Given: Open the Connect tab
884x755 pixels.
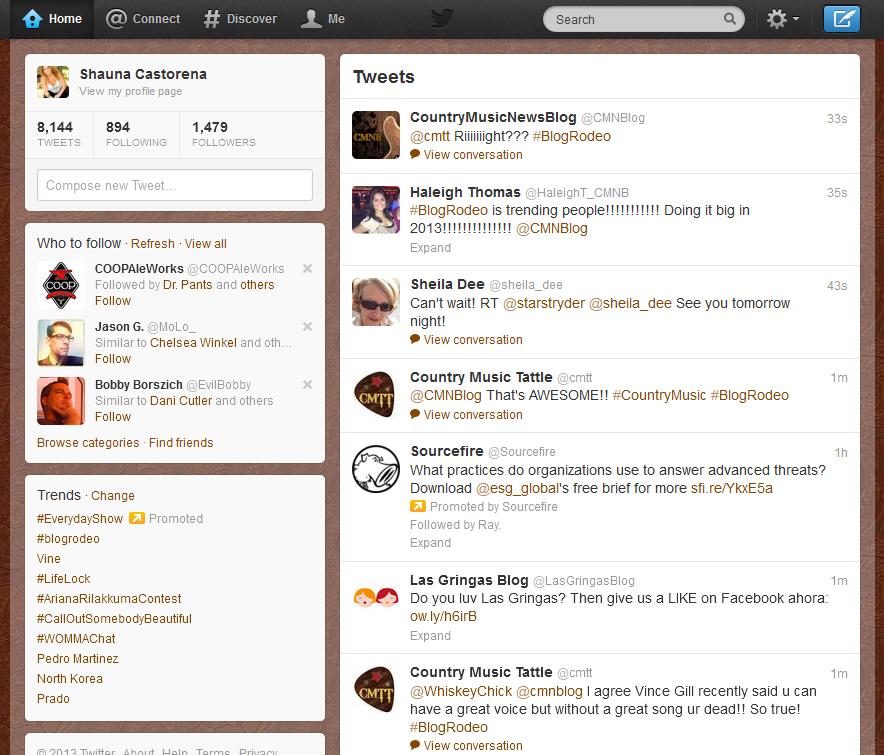Looking at the screenshot, I should coord(143,19).
